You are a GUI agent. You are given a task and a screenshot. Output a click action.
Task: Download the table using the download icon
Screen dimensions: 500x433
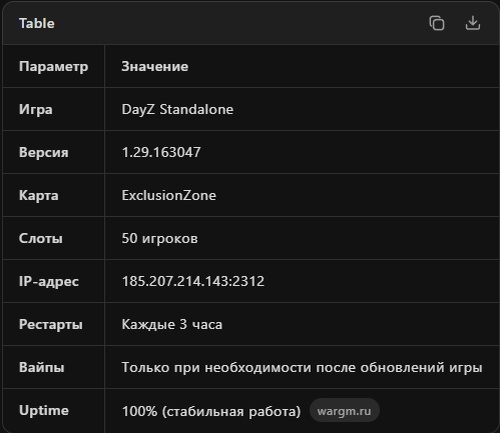(x=473, y=23)
